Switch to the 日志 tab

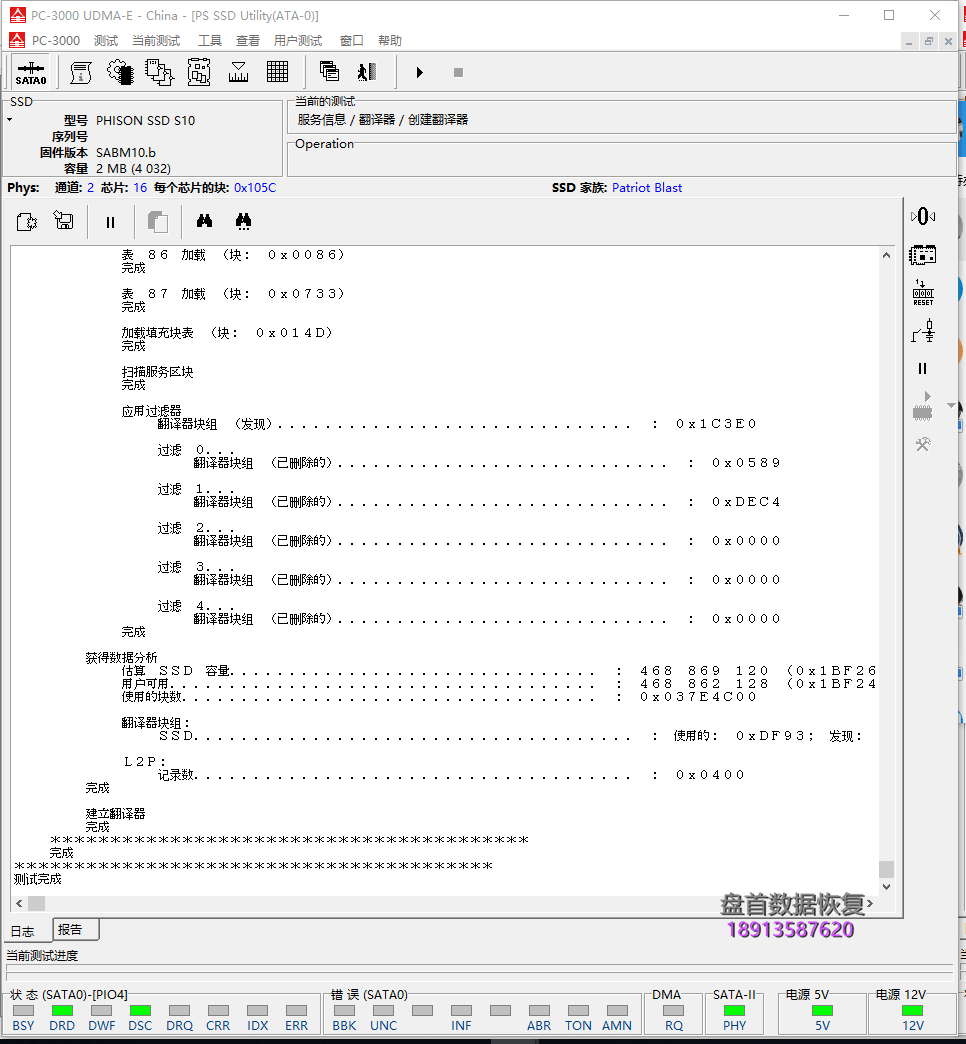click(23, 931)
